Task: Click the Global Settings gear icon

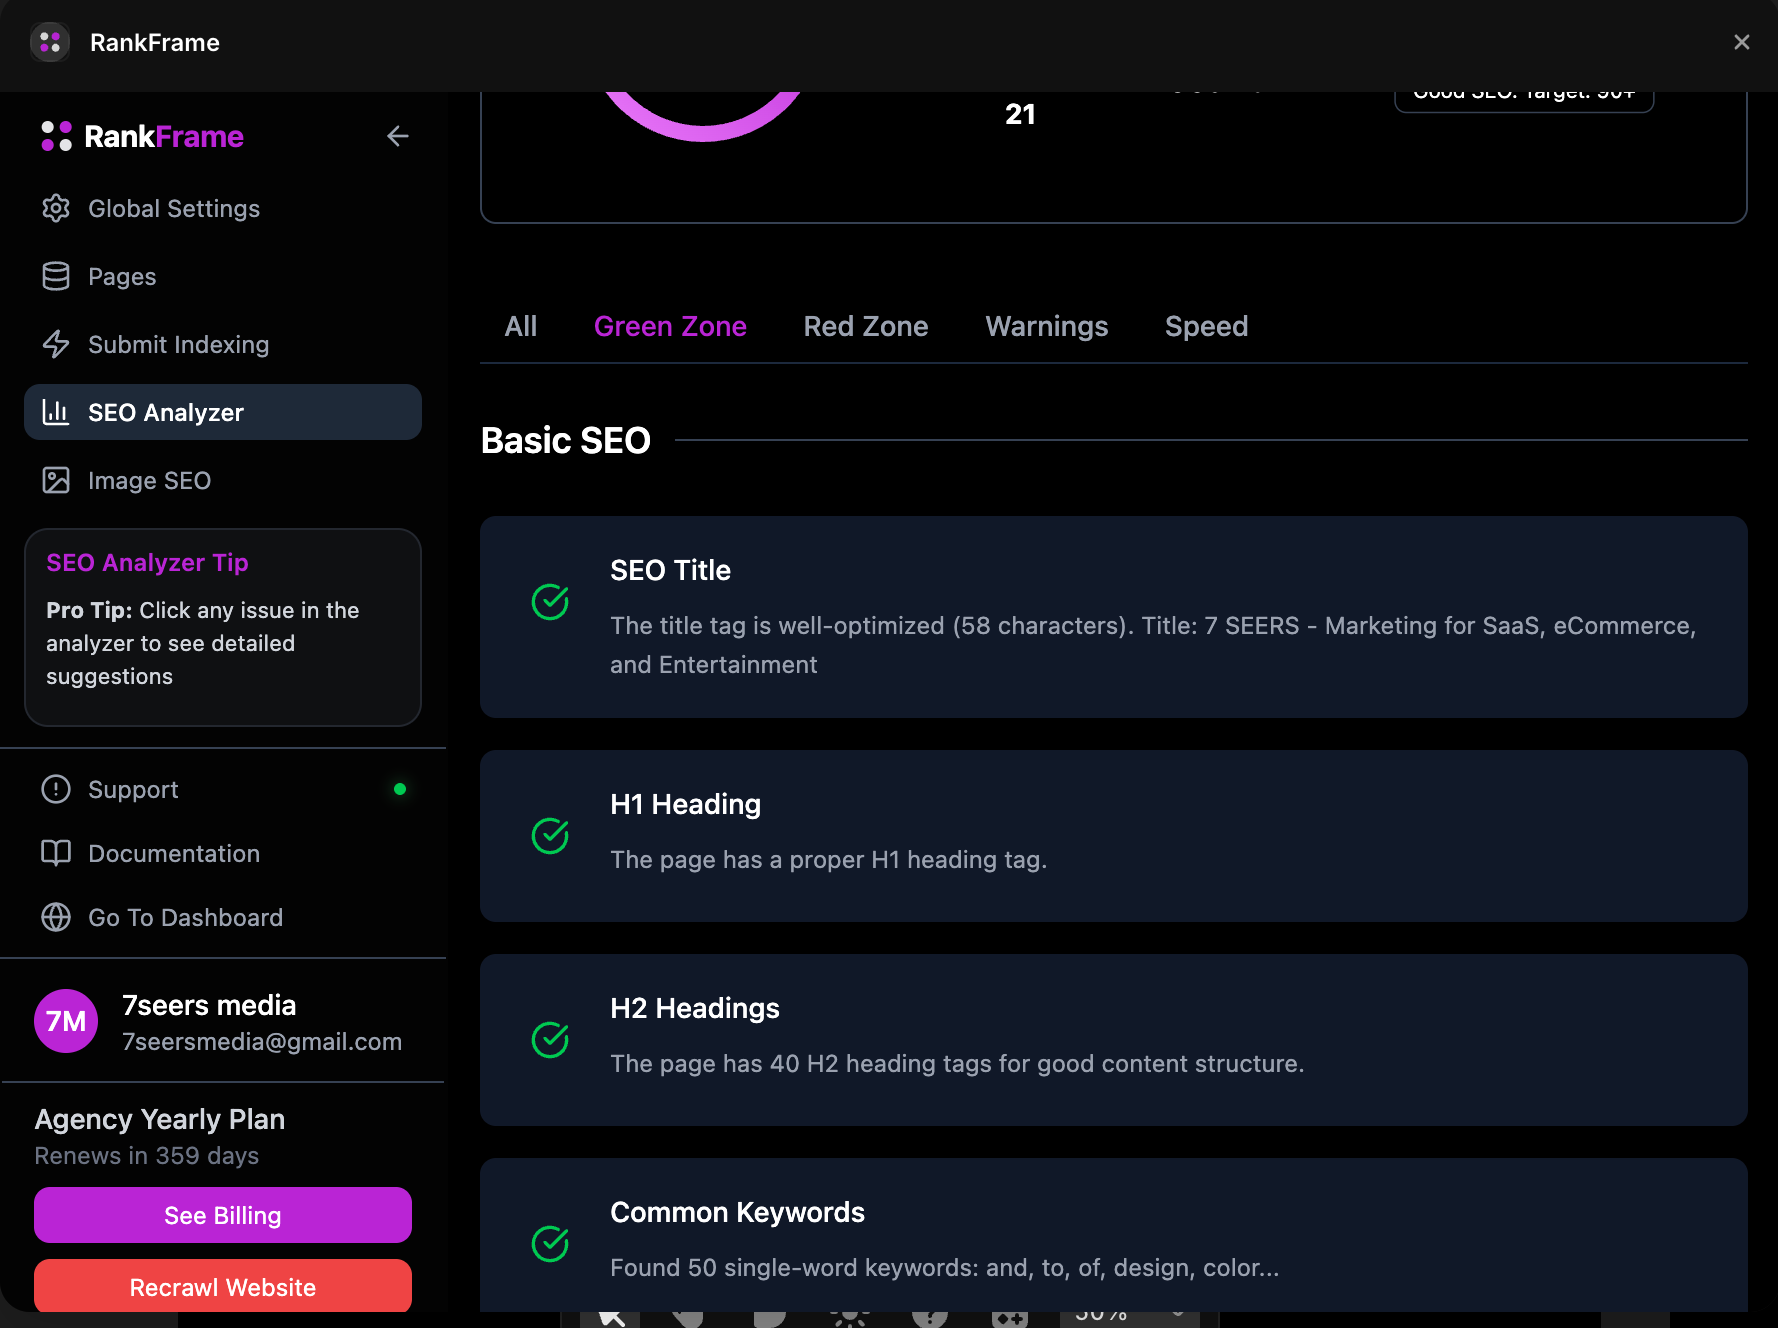Action: pyautogui.click(x=56, y=208)
